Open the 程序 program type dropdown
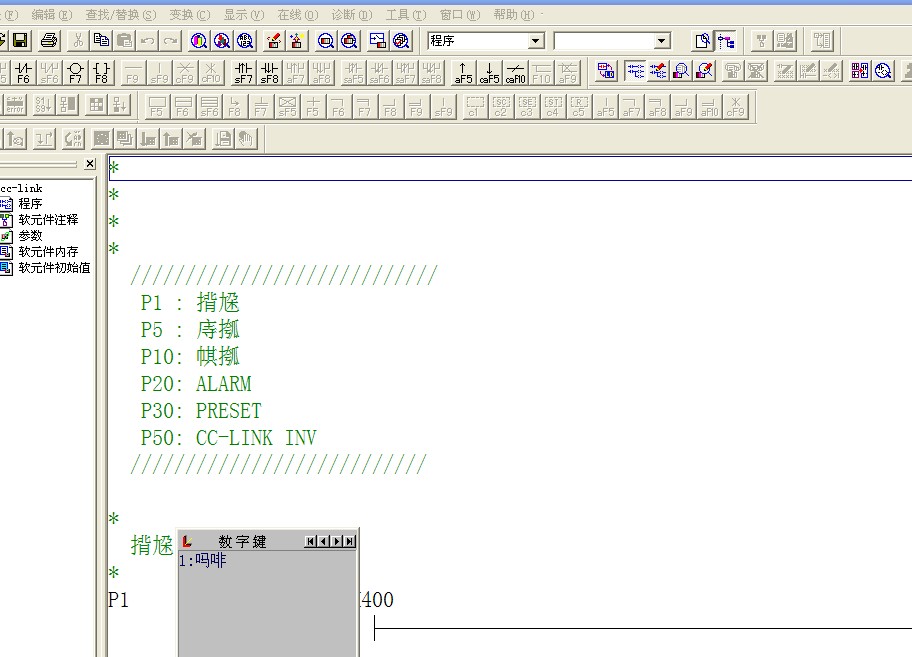Viewport: 912px width, 657px height. click(x=535, y=41)
